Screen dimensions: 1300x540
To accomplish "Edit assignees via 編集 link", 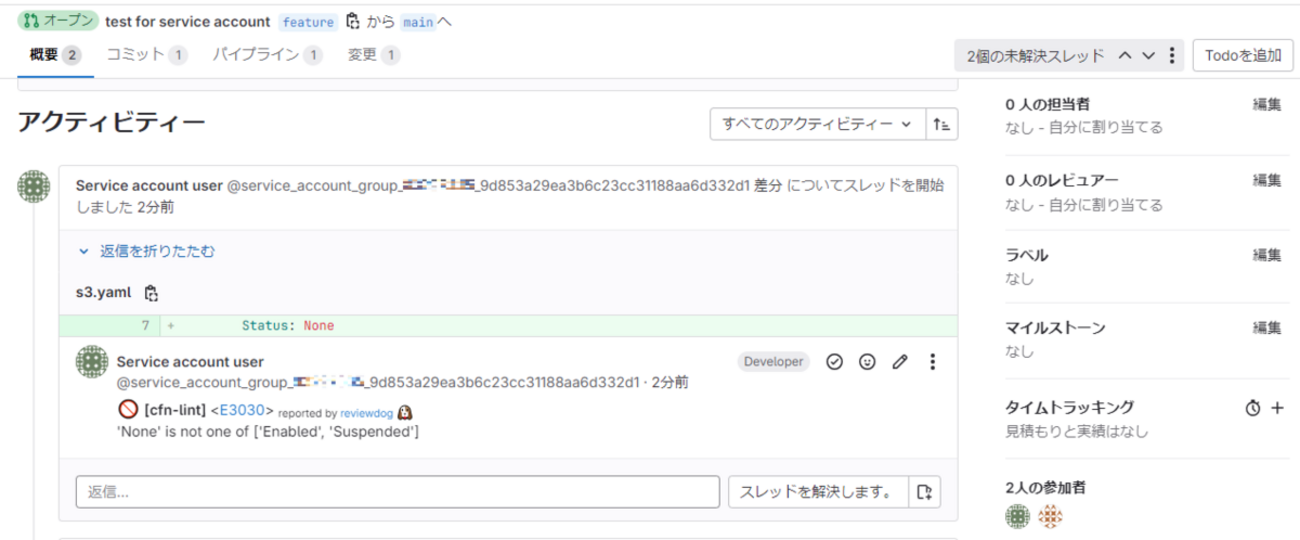I will 1267,104.
